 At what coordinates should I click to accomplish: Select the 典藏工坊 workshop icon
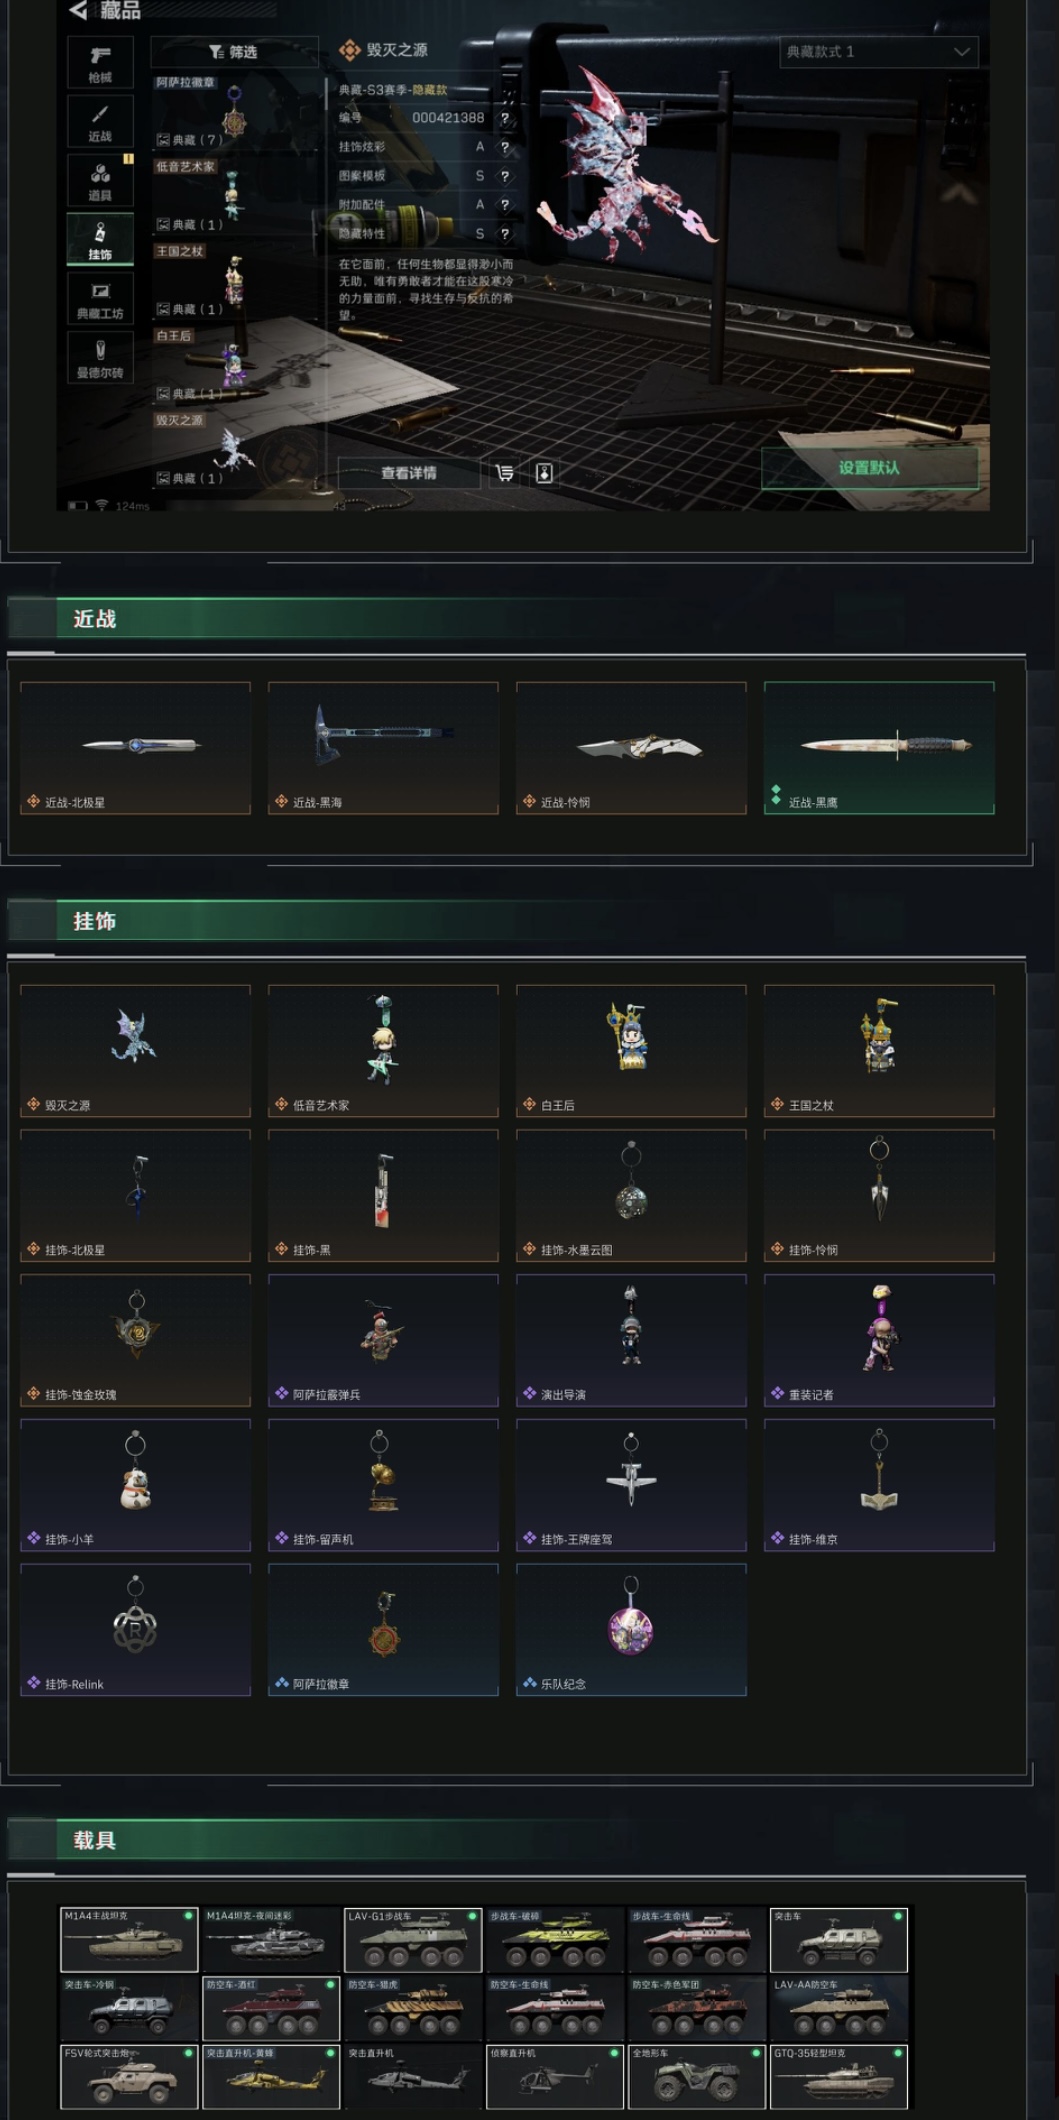[100, 298]
